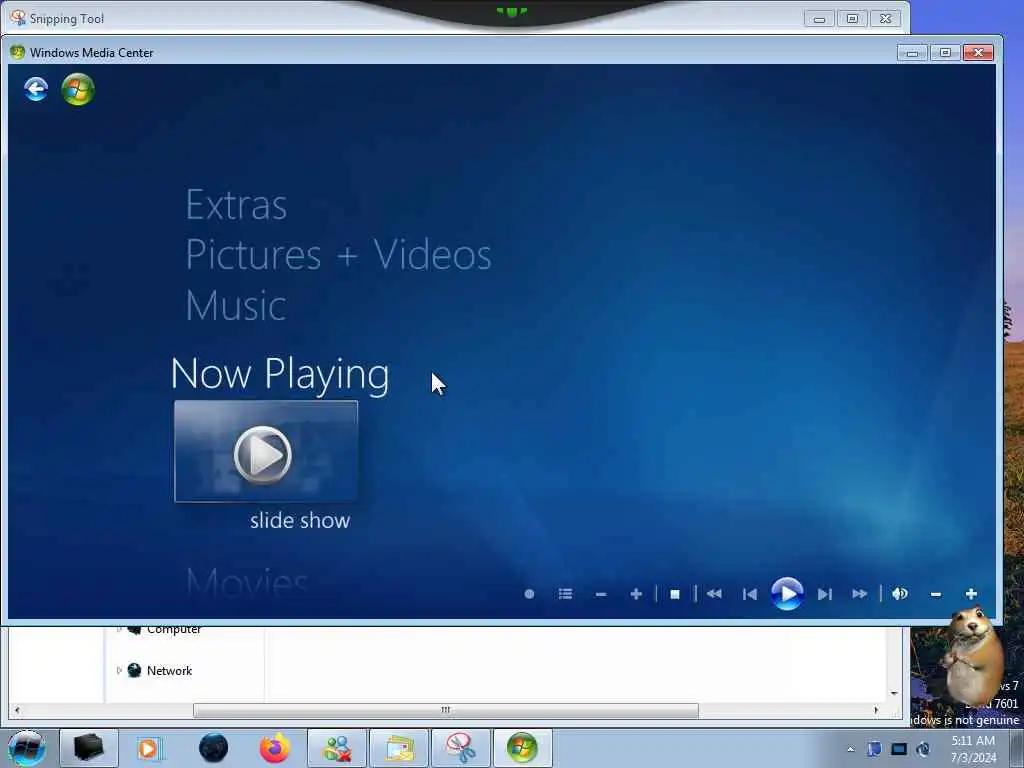Open the Messenger people icon in taskbar

point(337,748)
